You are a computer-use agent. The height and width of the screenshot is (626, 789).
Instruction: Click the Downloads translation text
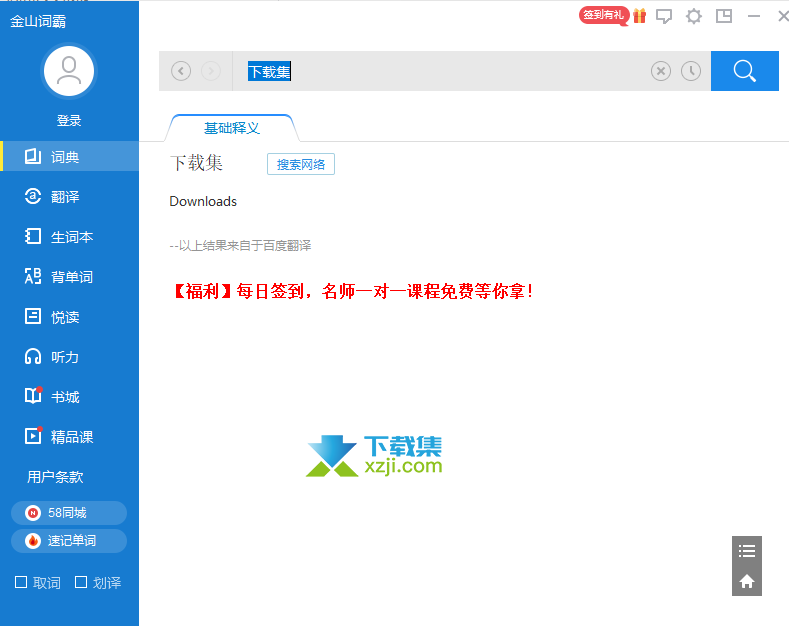tap(203, 201)
